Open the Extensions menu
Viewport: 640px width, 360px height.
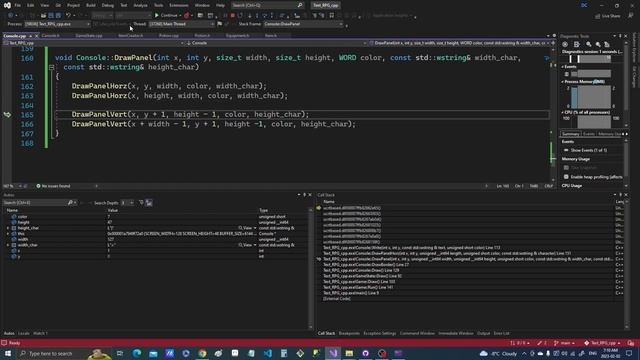point(179,5)
